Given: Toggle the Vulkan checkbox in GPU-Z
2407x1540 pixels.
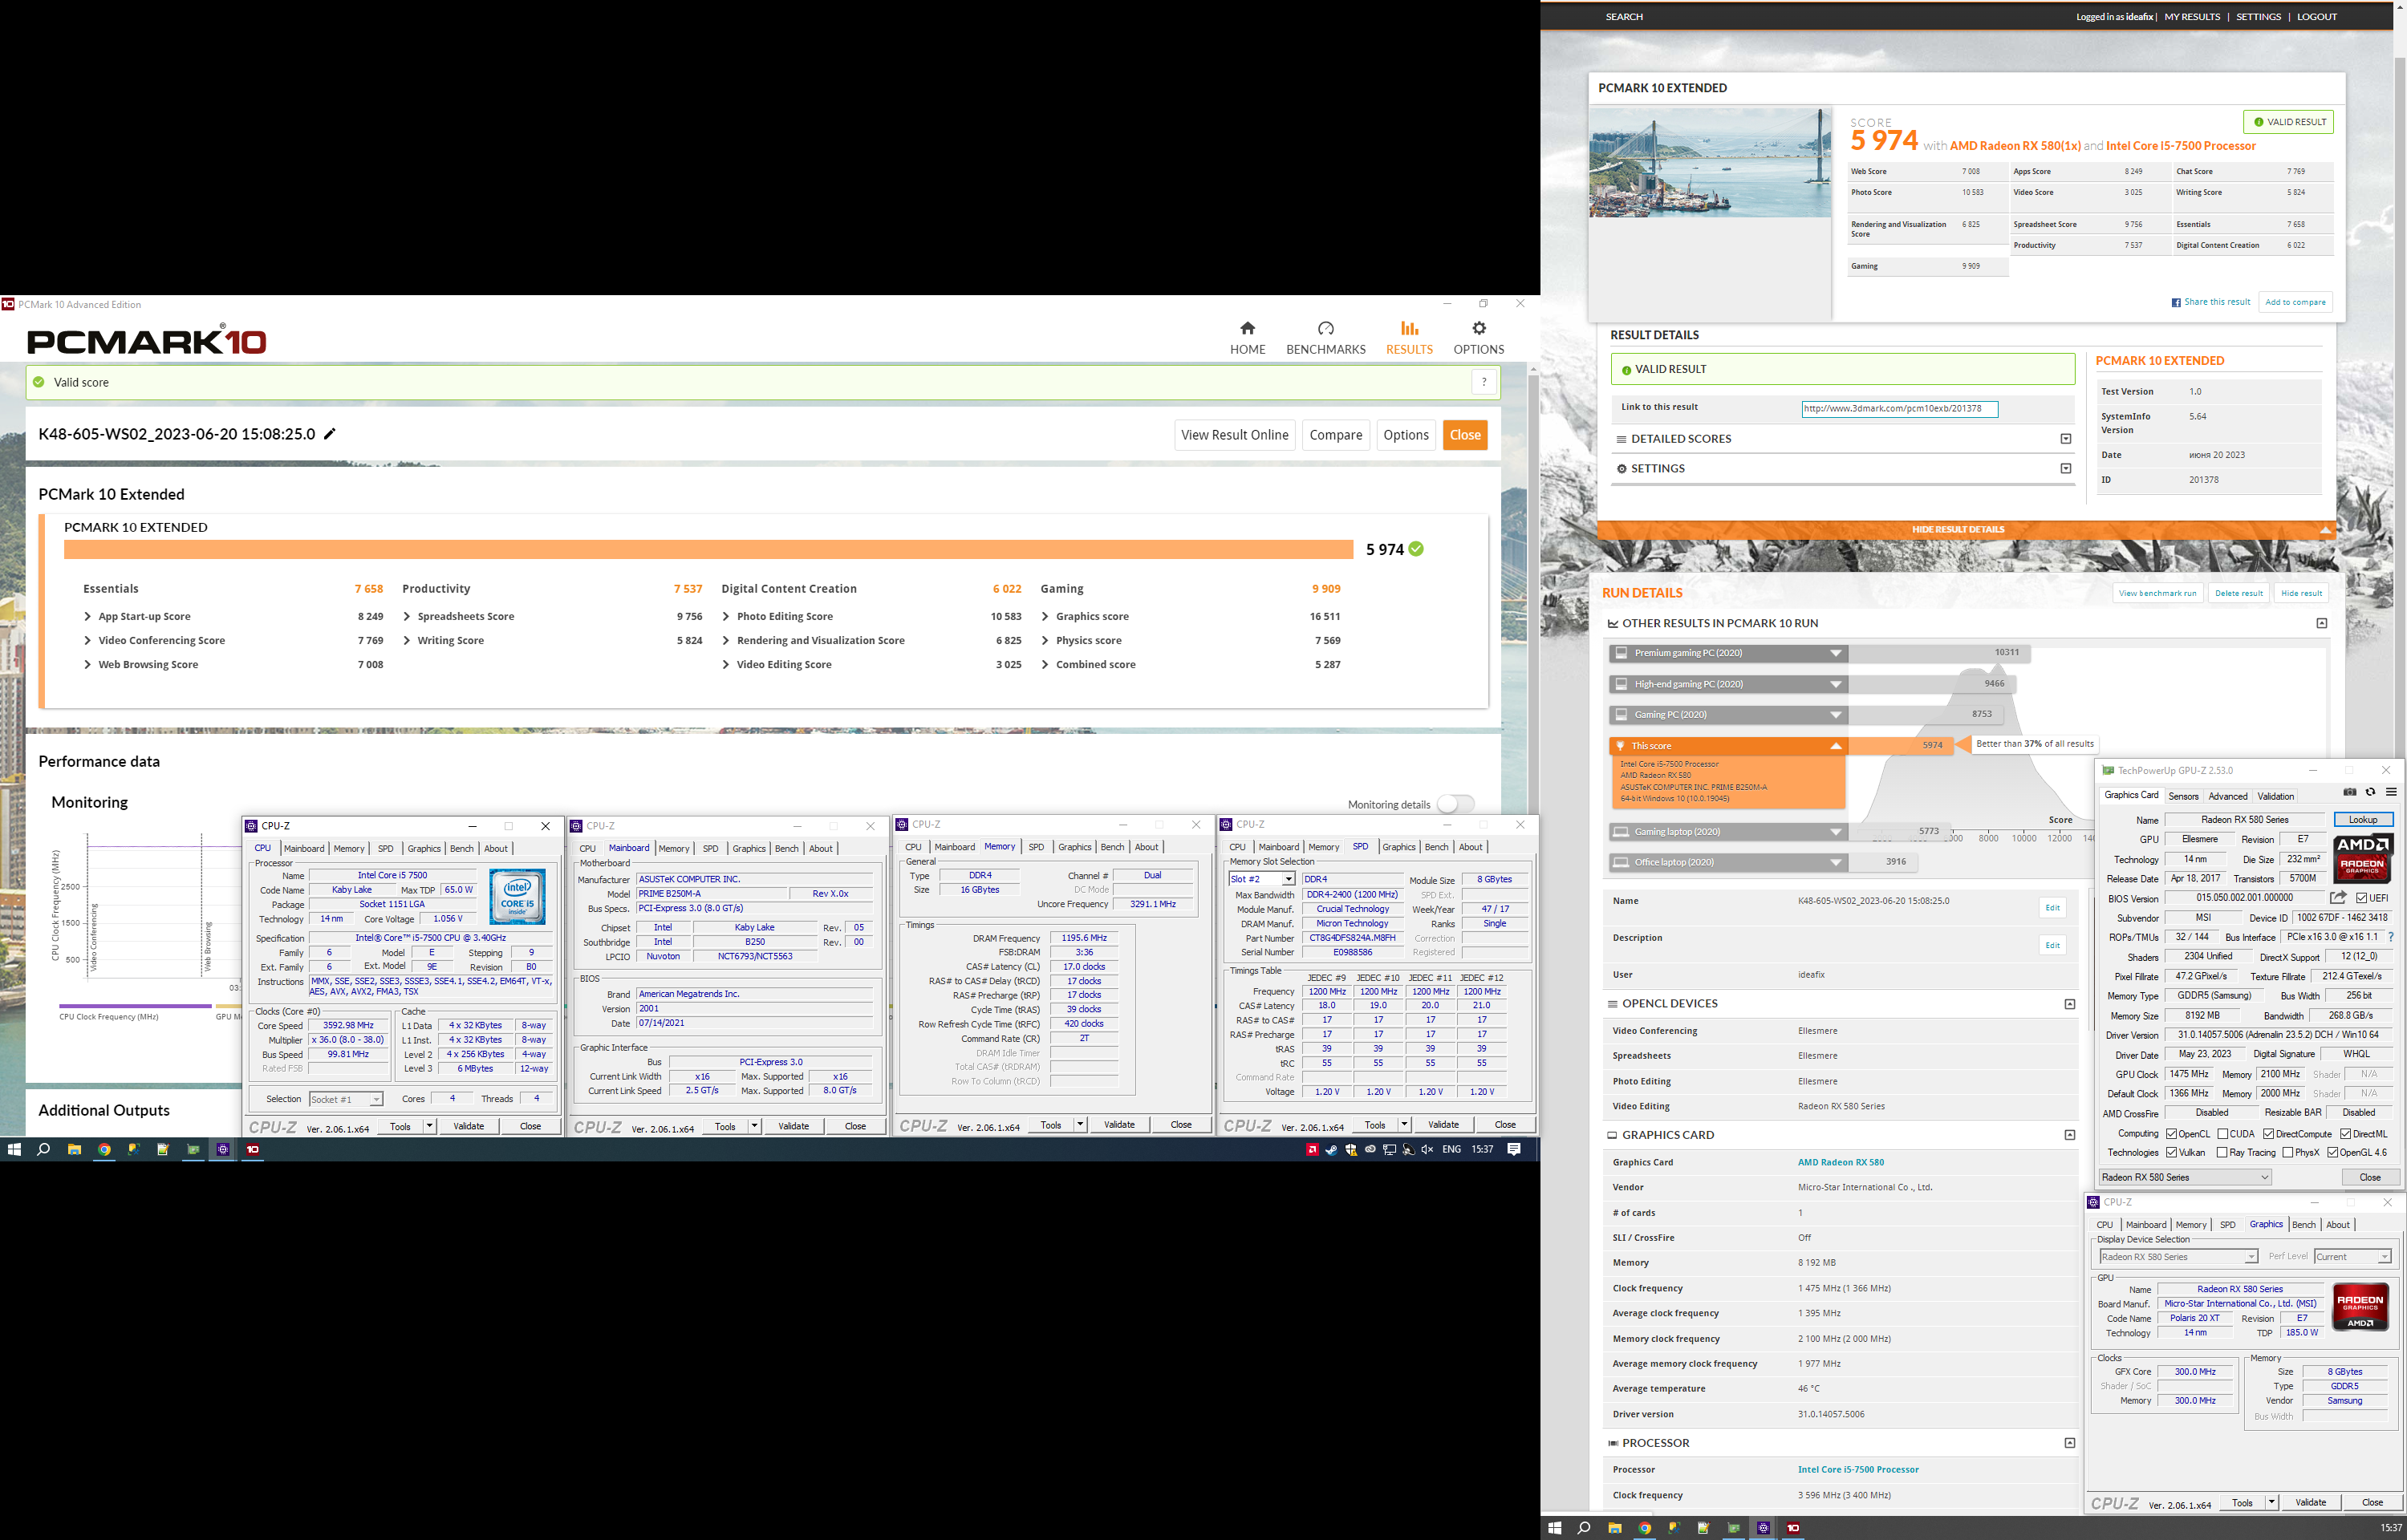Looking at the screenshot, I should (2171, 1153).
